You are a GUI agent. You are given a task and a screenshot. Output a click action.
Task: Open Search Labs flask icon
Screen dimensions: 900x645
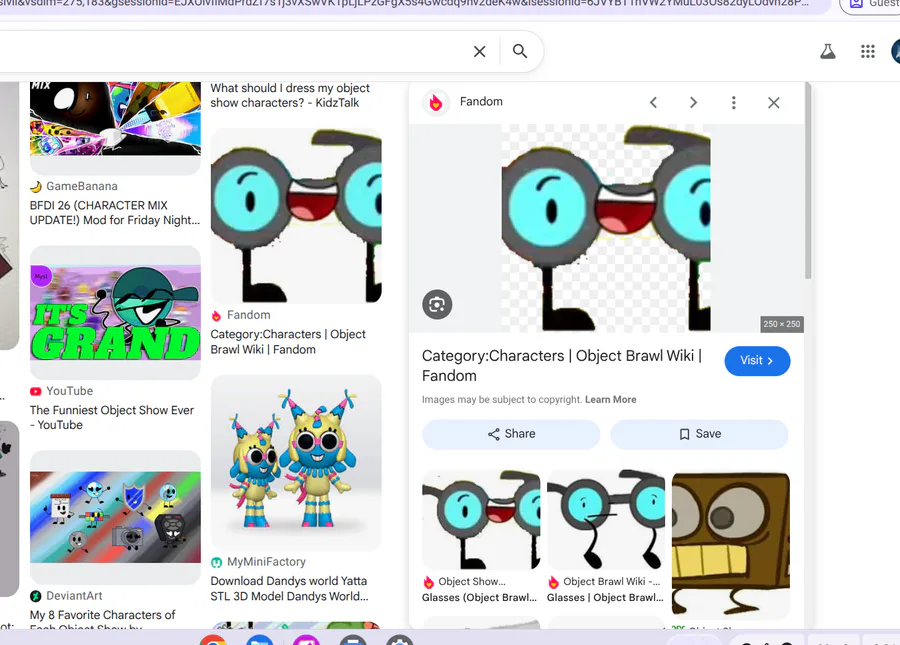click(x=827, y=52)
